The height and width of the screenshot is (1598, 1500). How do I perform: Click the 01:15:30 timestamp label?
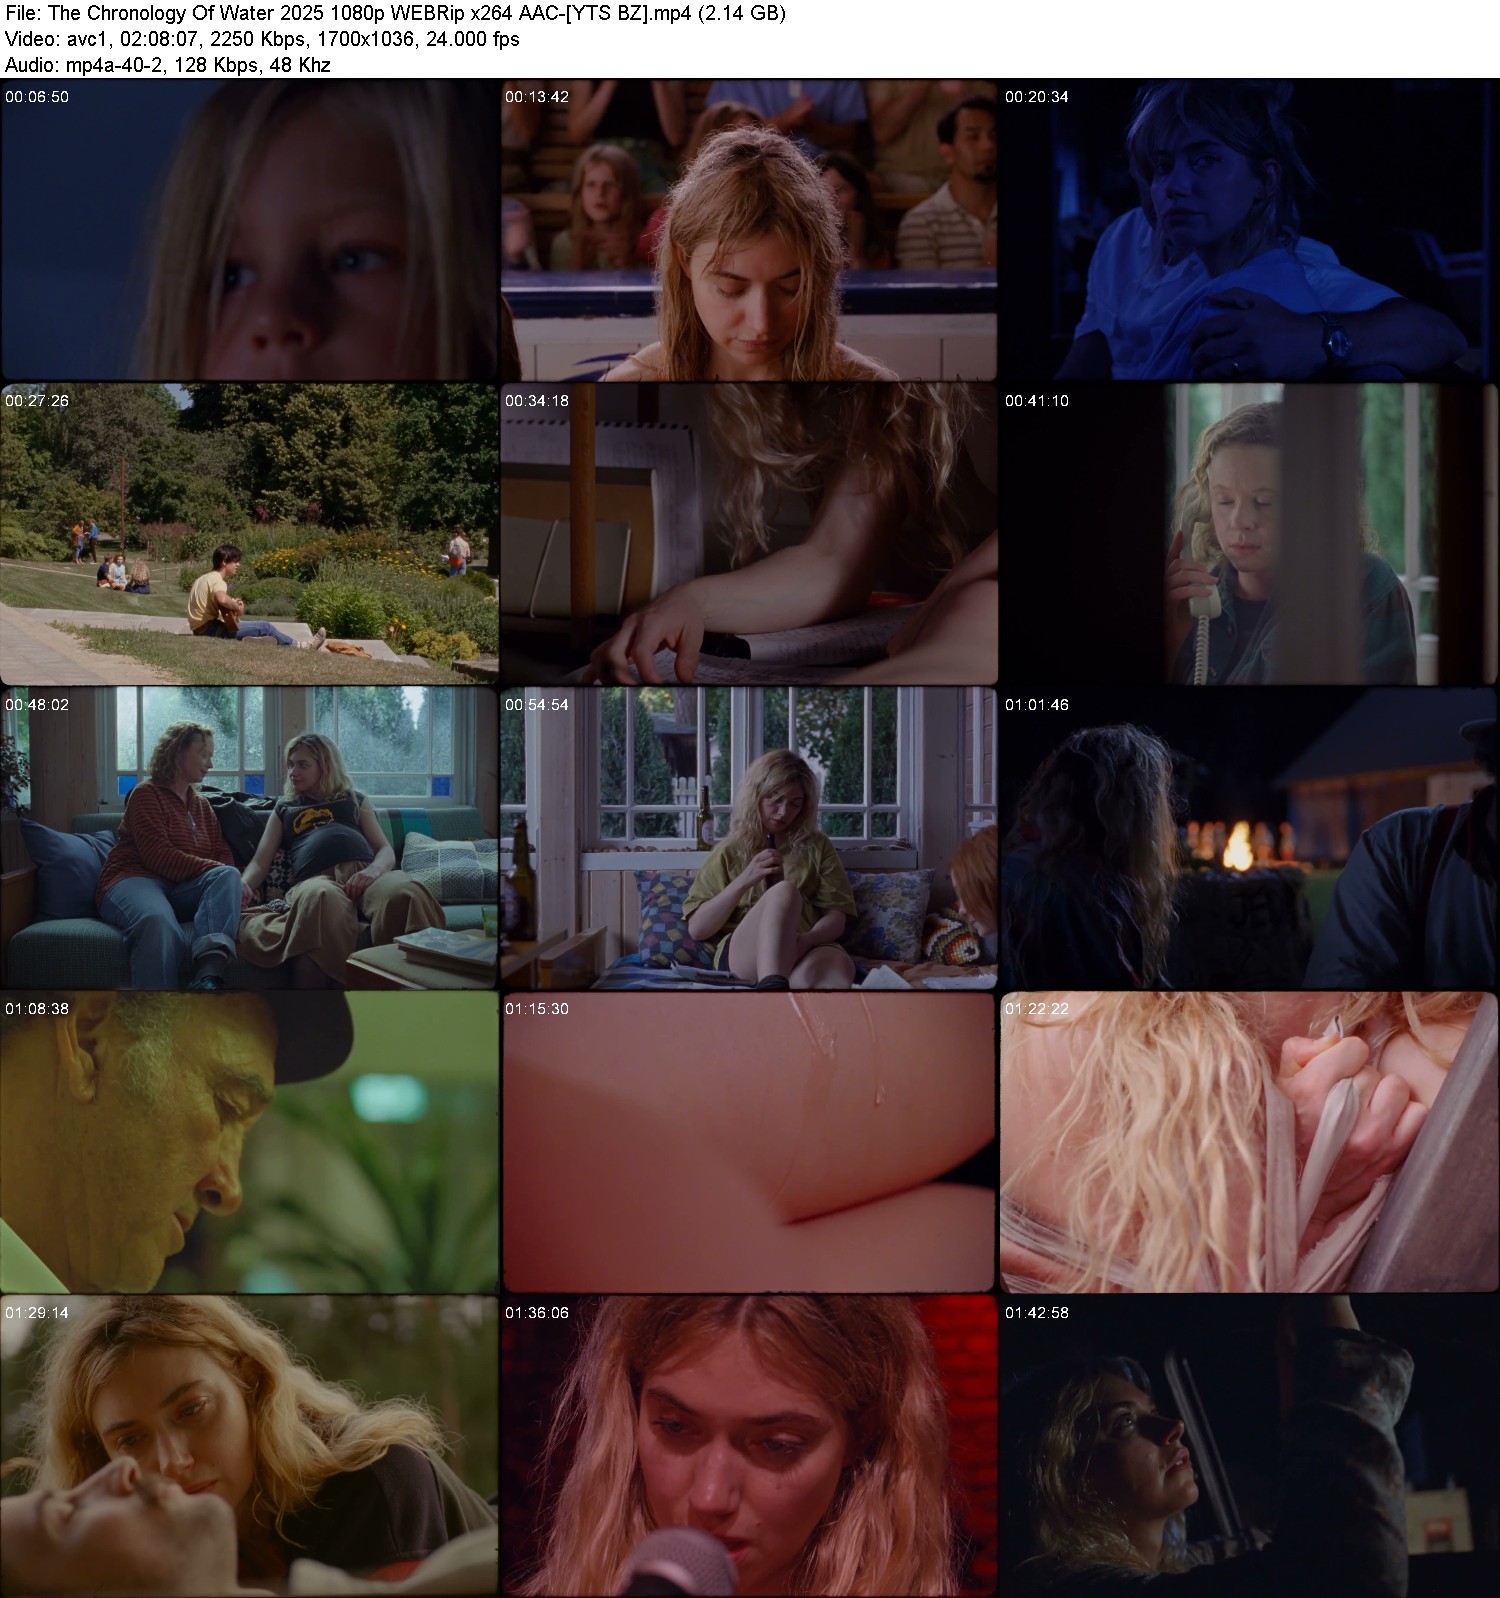(537, 1009)
